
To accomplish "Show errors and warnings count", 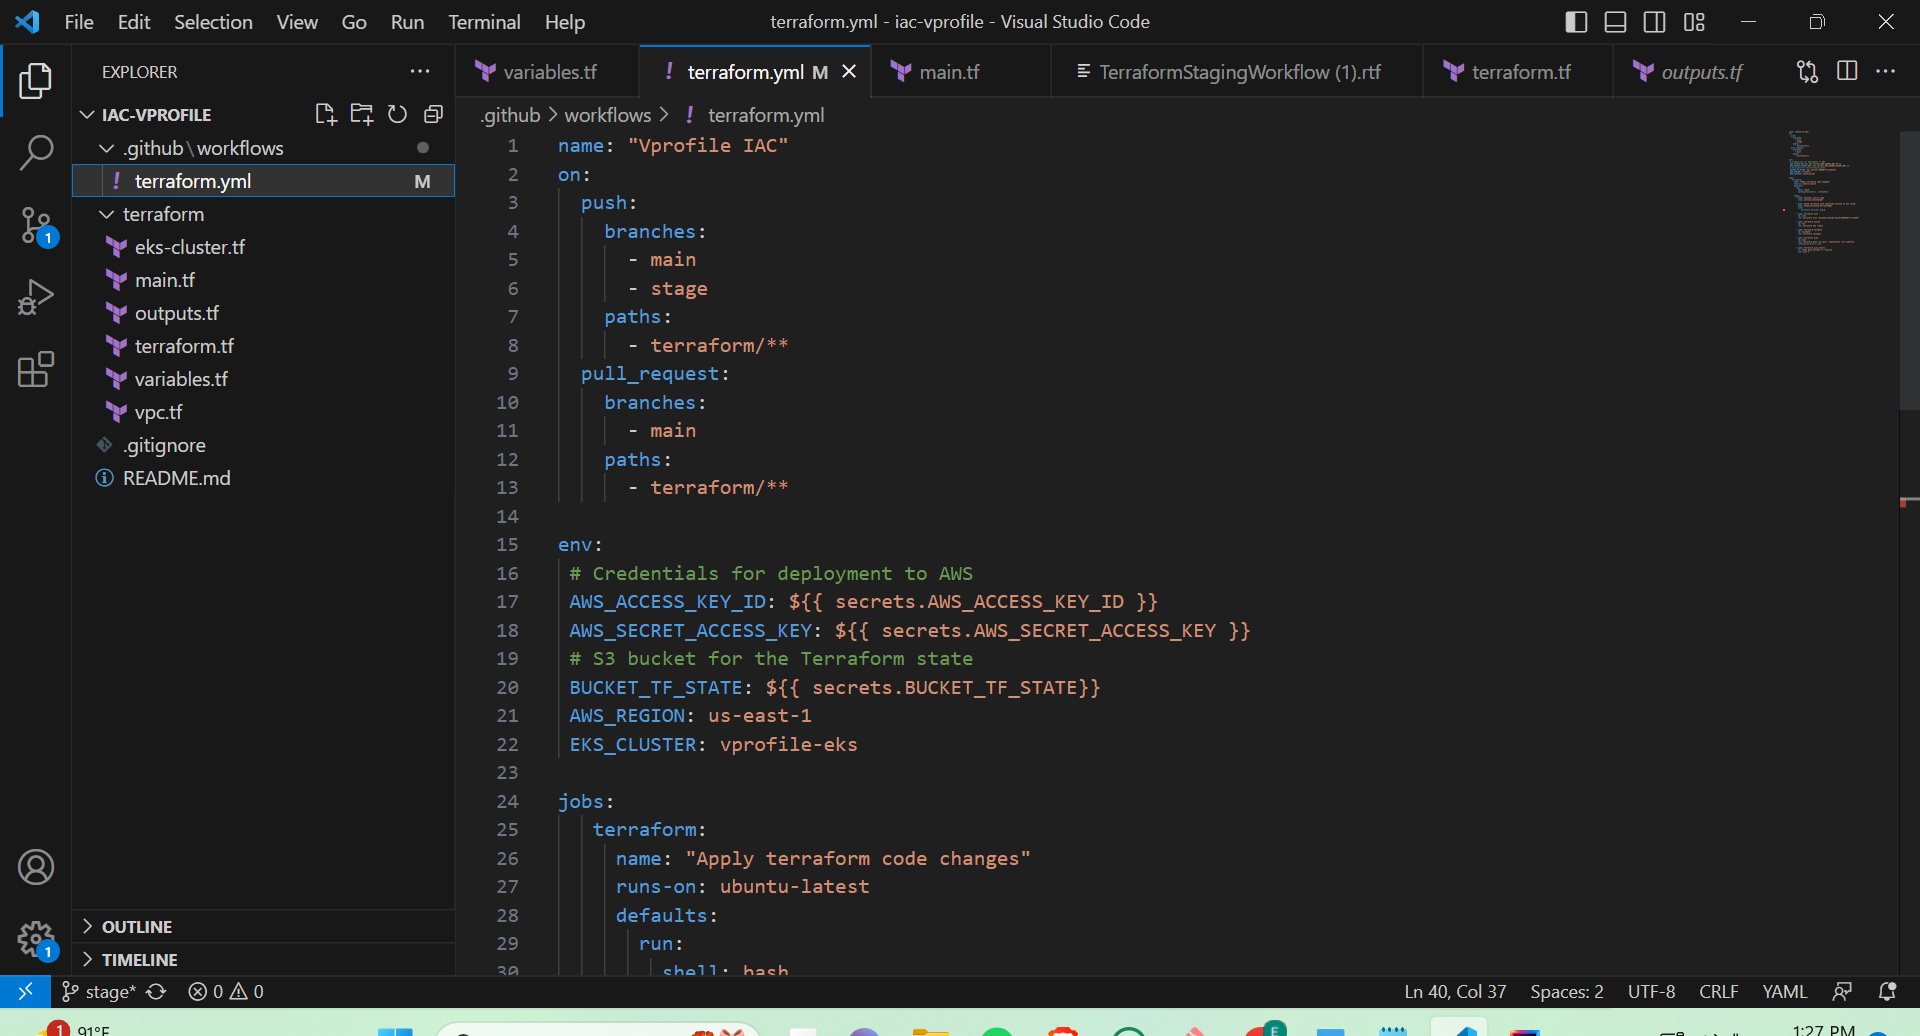I will (226, 991).
